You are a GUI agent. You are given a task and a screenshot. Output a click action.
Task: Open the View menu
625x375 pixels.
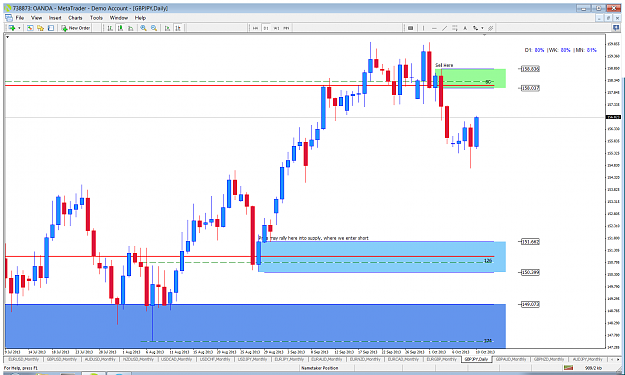[36, 18]
